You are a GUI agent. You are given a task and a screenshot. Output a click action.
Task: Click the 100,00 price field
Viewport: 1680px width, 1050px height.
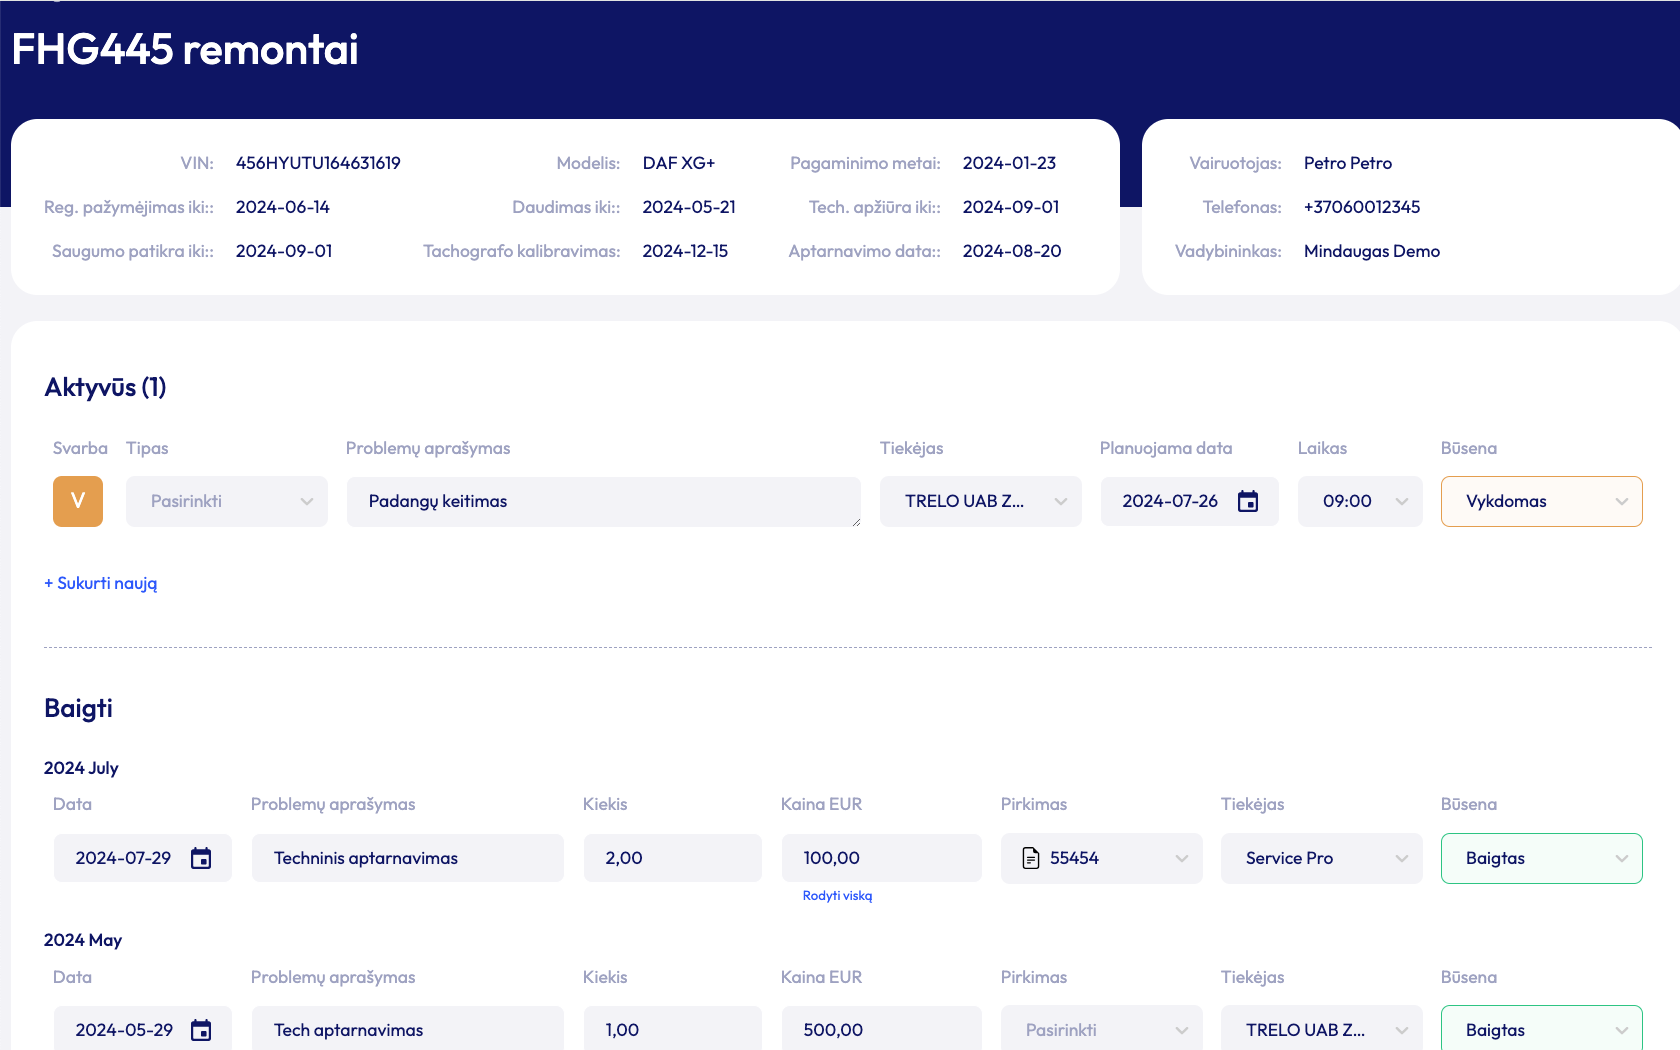pos(881,858)
